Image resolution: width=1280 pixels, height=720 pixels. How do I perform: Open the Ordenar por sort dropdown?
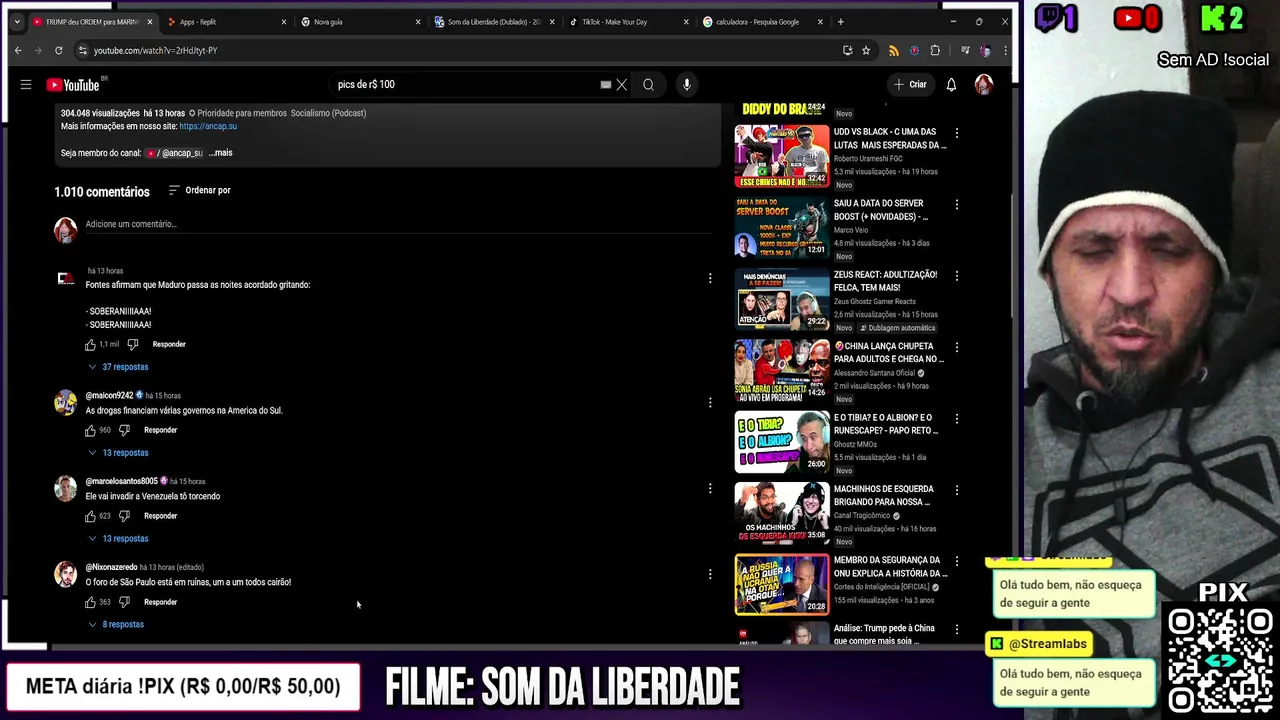200,190
